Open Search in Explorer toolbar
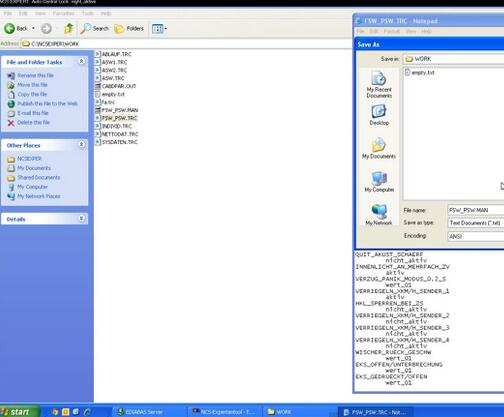The image size is (504, 417). pyautogui.click(x=95, y=29)
